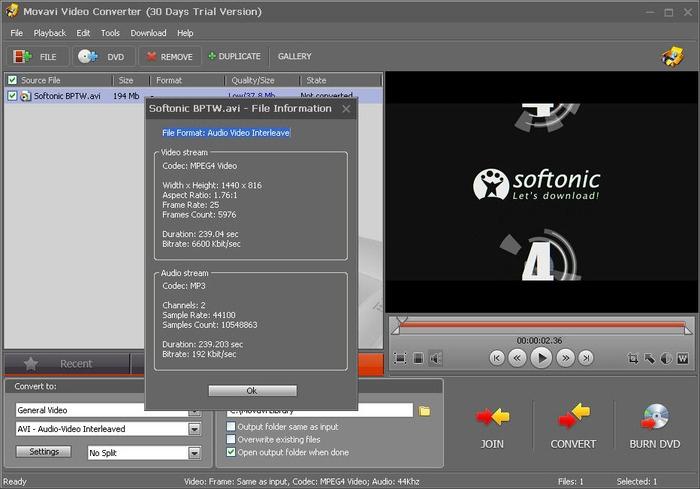Screen dimensions: 700x489
Task: Enable Overwrite existing files
Action: point(231,439)
